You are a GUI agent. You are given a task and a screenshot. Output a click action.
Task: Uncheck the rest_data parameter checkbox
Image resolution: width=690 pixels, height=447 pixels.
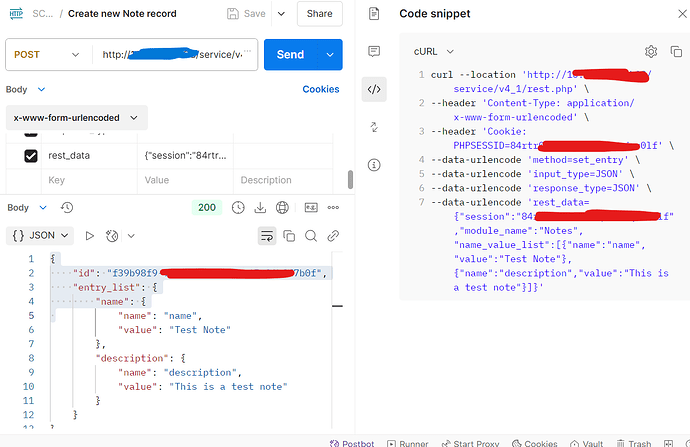pyautogui.click(x=31, y=156)
